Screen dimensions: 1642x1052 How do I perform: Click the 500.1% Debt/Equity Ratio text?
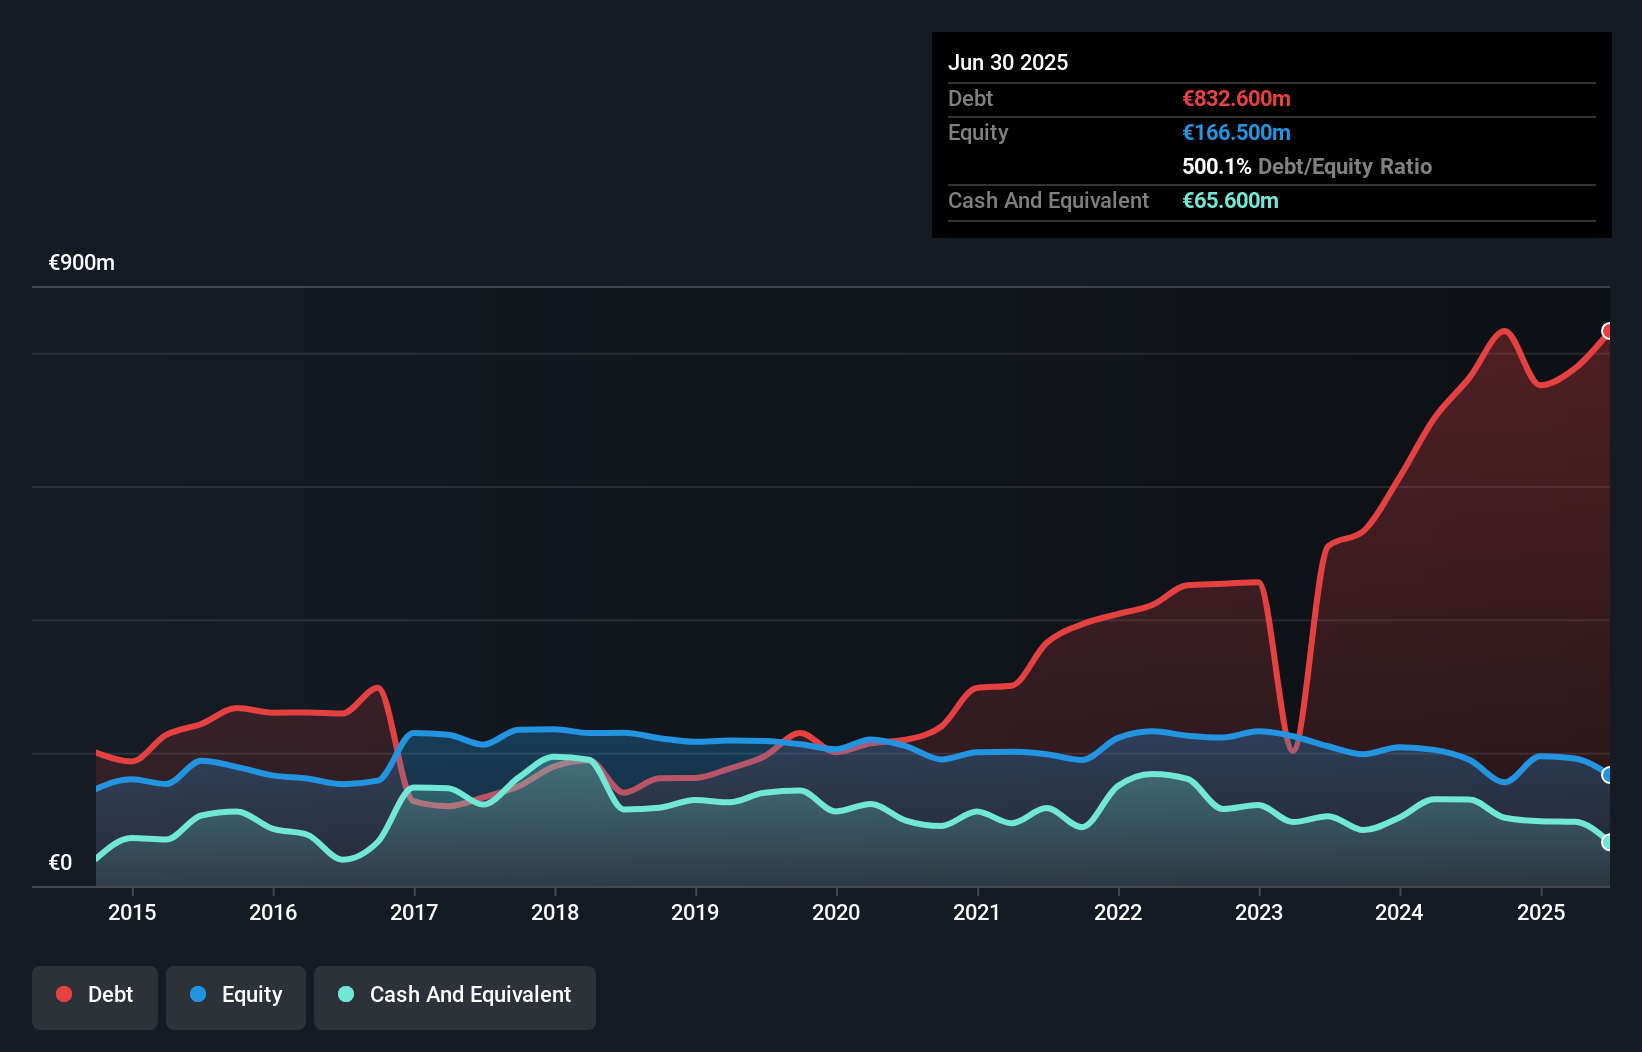coord(1307,166)
